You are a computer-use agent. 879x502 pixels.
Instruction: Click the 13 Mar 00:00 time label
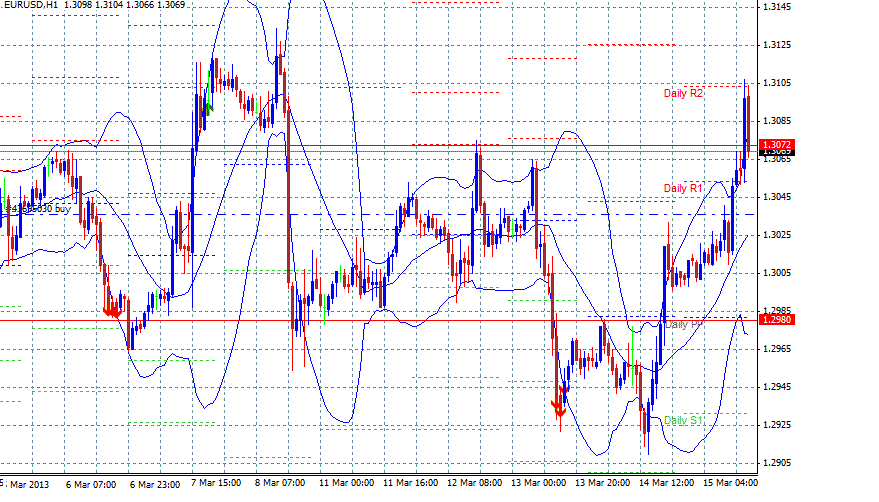(x=538, y=483)
